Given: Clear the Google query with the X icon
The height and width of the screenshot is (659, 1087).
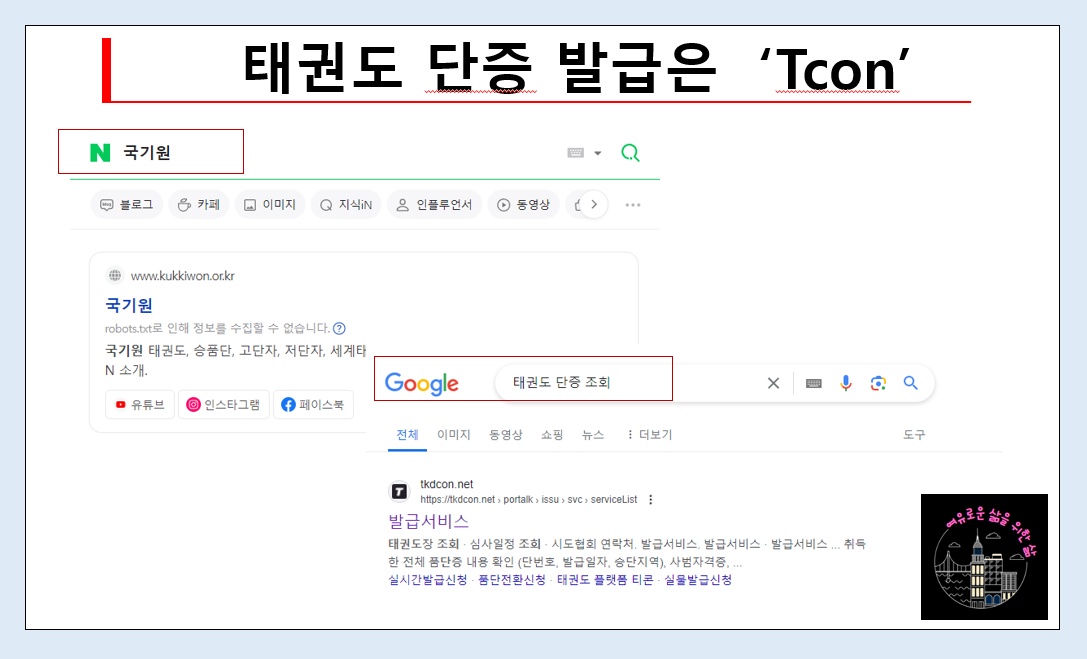Looking at the screenshot, I should (773, 382).
